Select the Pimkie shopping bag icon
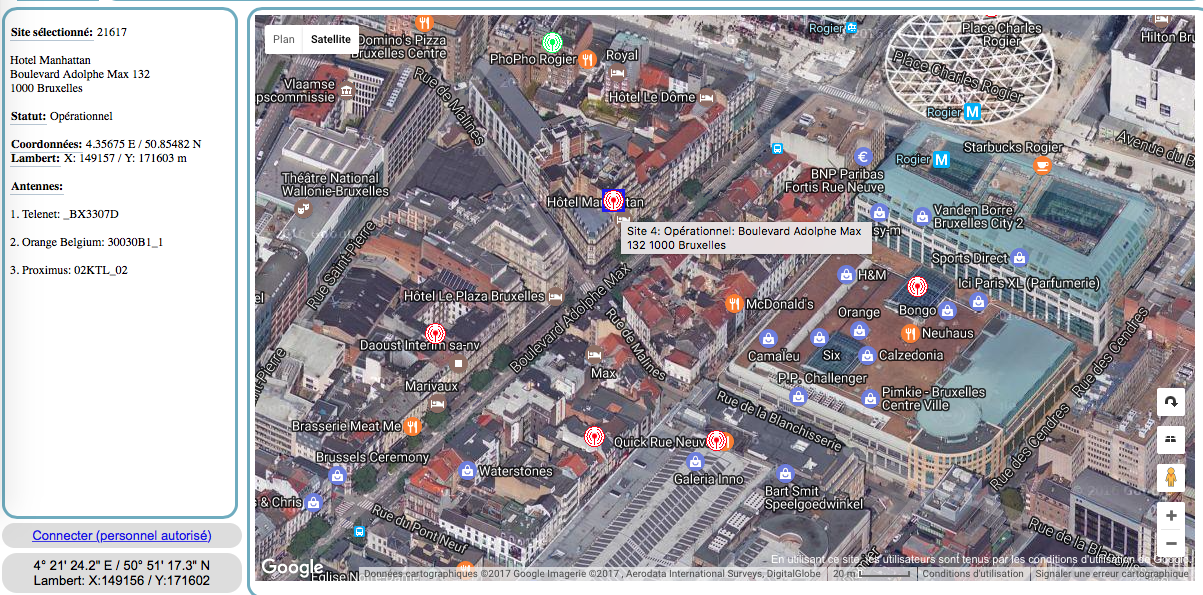 point(870,400)
